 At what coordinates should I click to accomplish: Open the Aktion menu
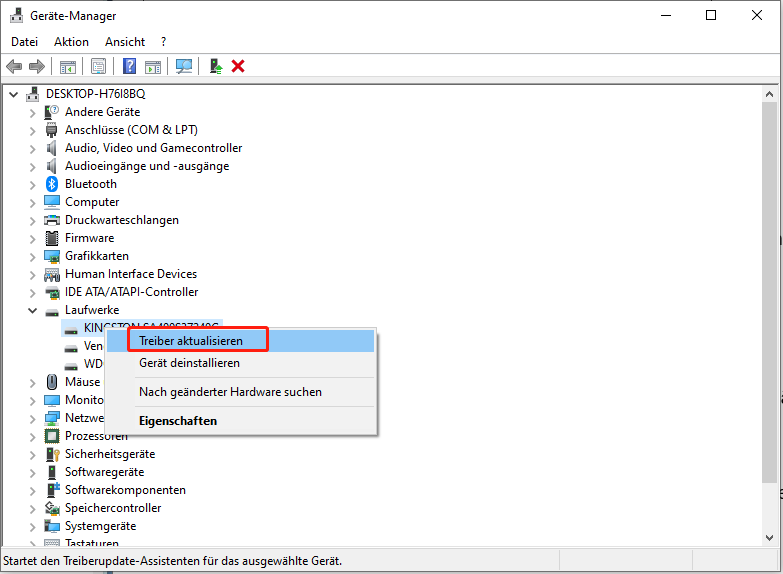coord(71,42)
